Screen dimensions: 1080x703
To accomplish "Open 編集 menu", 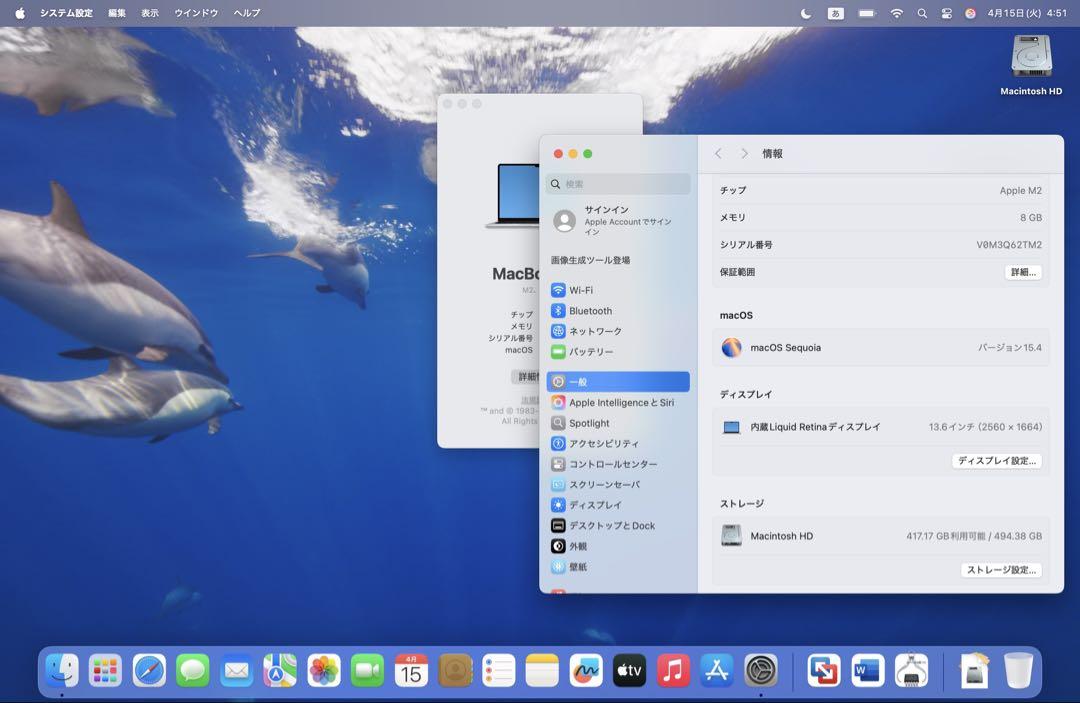I will tap(117, 13).
